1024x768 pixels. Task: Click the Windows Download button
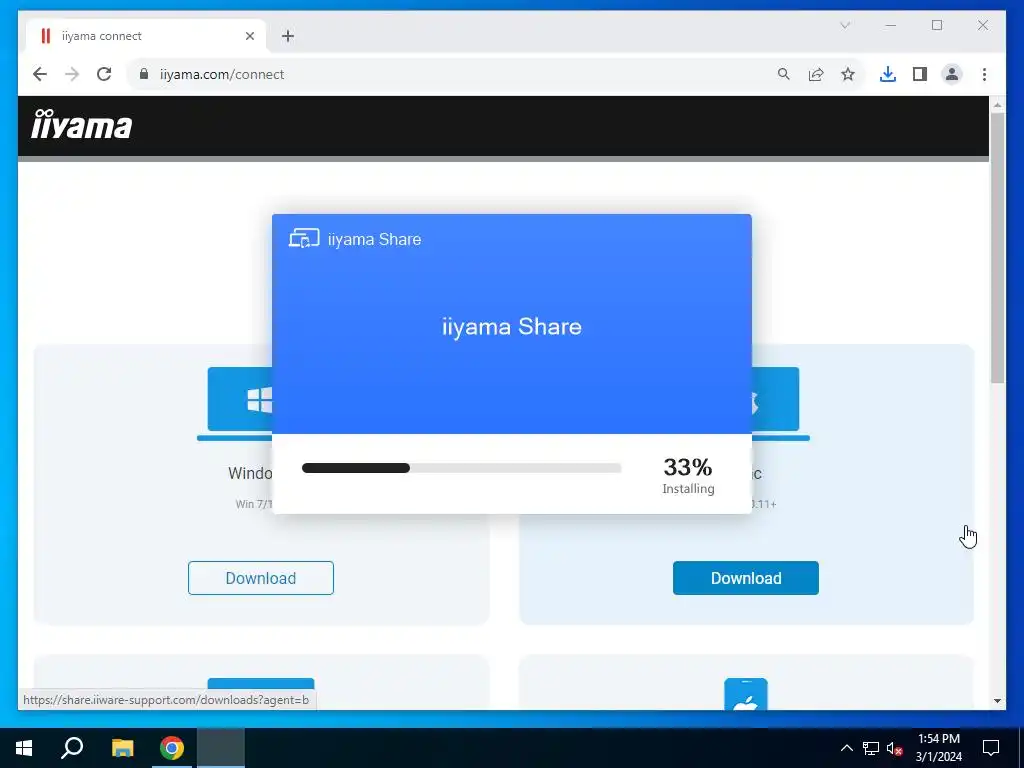261,578
